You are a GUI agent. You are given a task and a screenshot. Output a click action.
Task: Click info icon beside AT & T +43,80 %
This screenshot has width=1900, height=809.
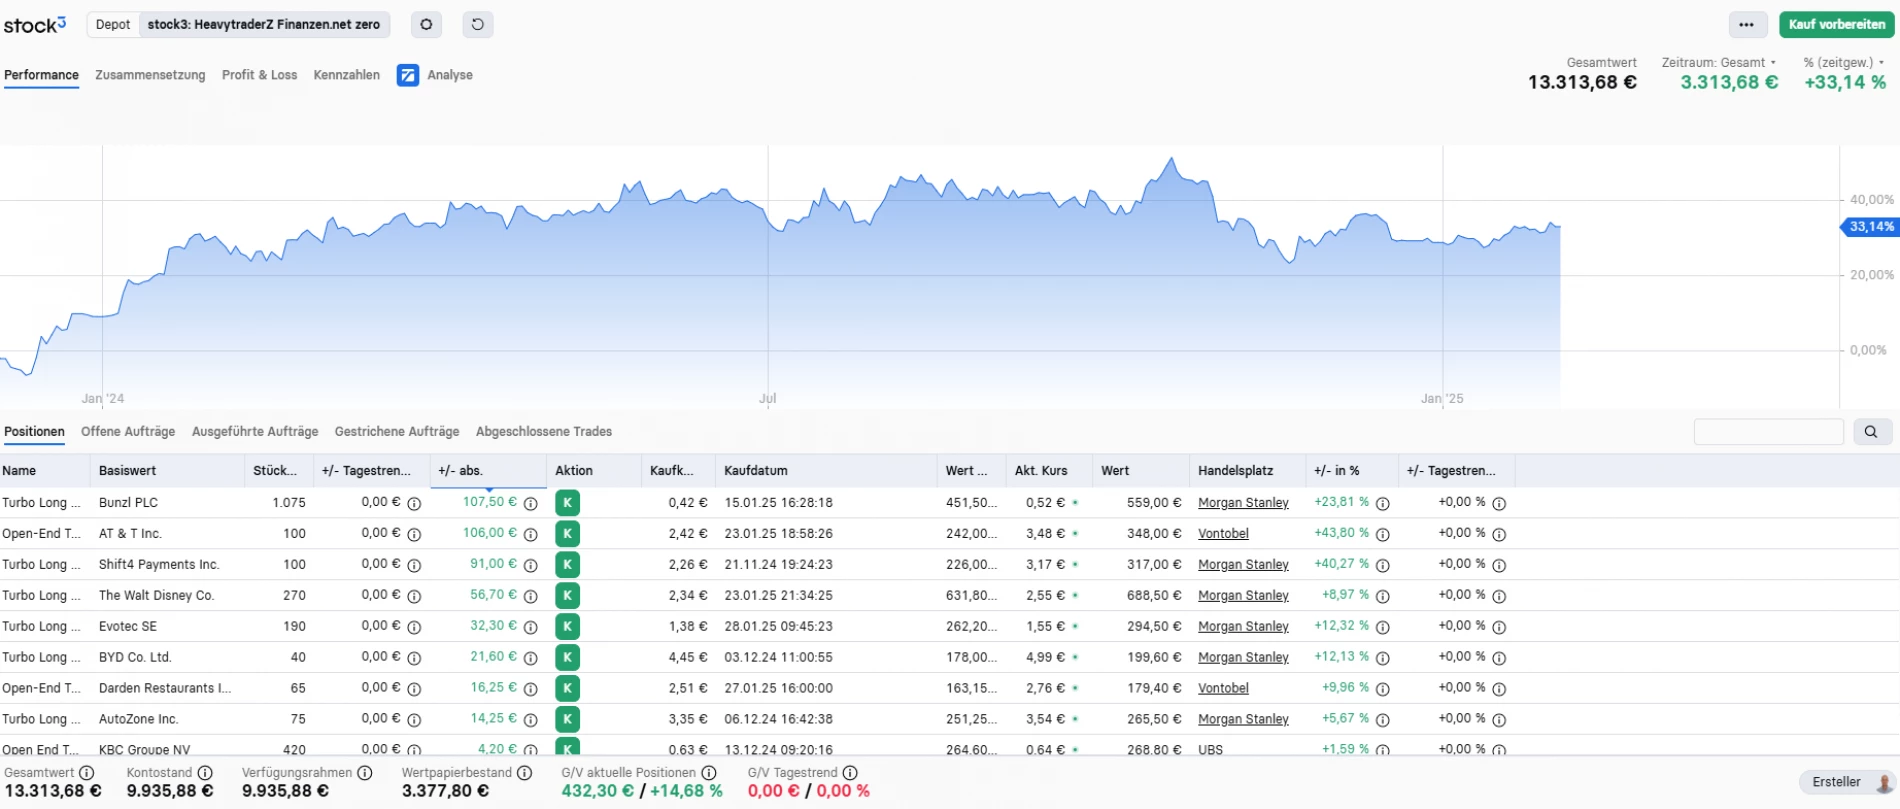(1383, 534)
